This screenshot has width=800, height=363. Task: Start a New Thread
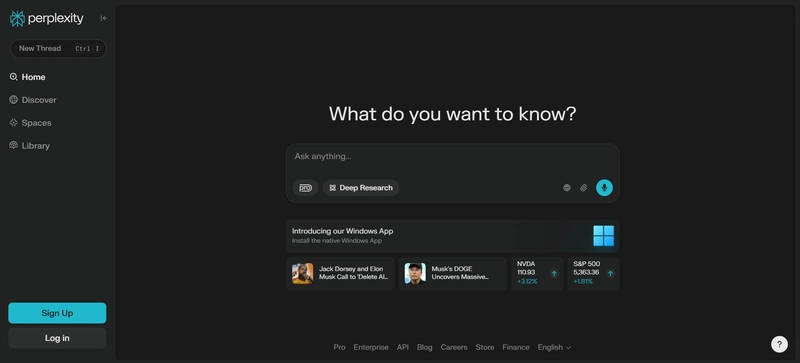pyautogui.click(x=58, y=49)
